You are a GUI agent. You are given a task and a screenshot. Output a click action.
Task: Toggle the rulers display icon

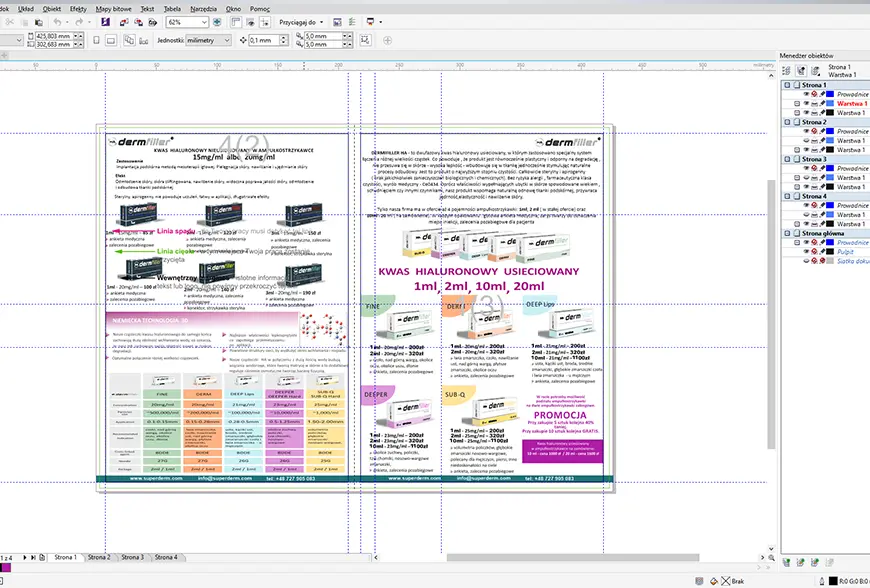(x=236, y=22)
